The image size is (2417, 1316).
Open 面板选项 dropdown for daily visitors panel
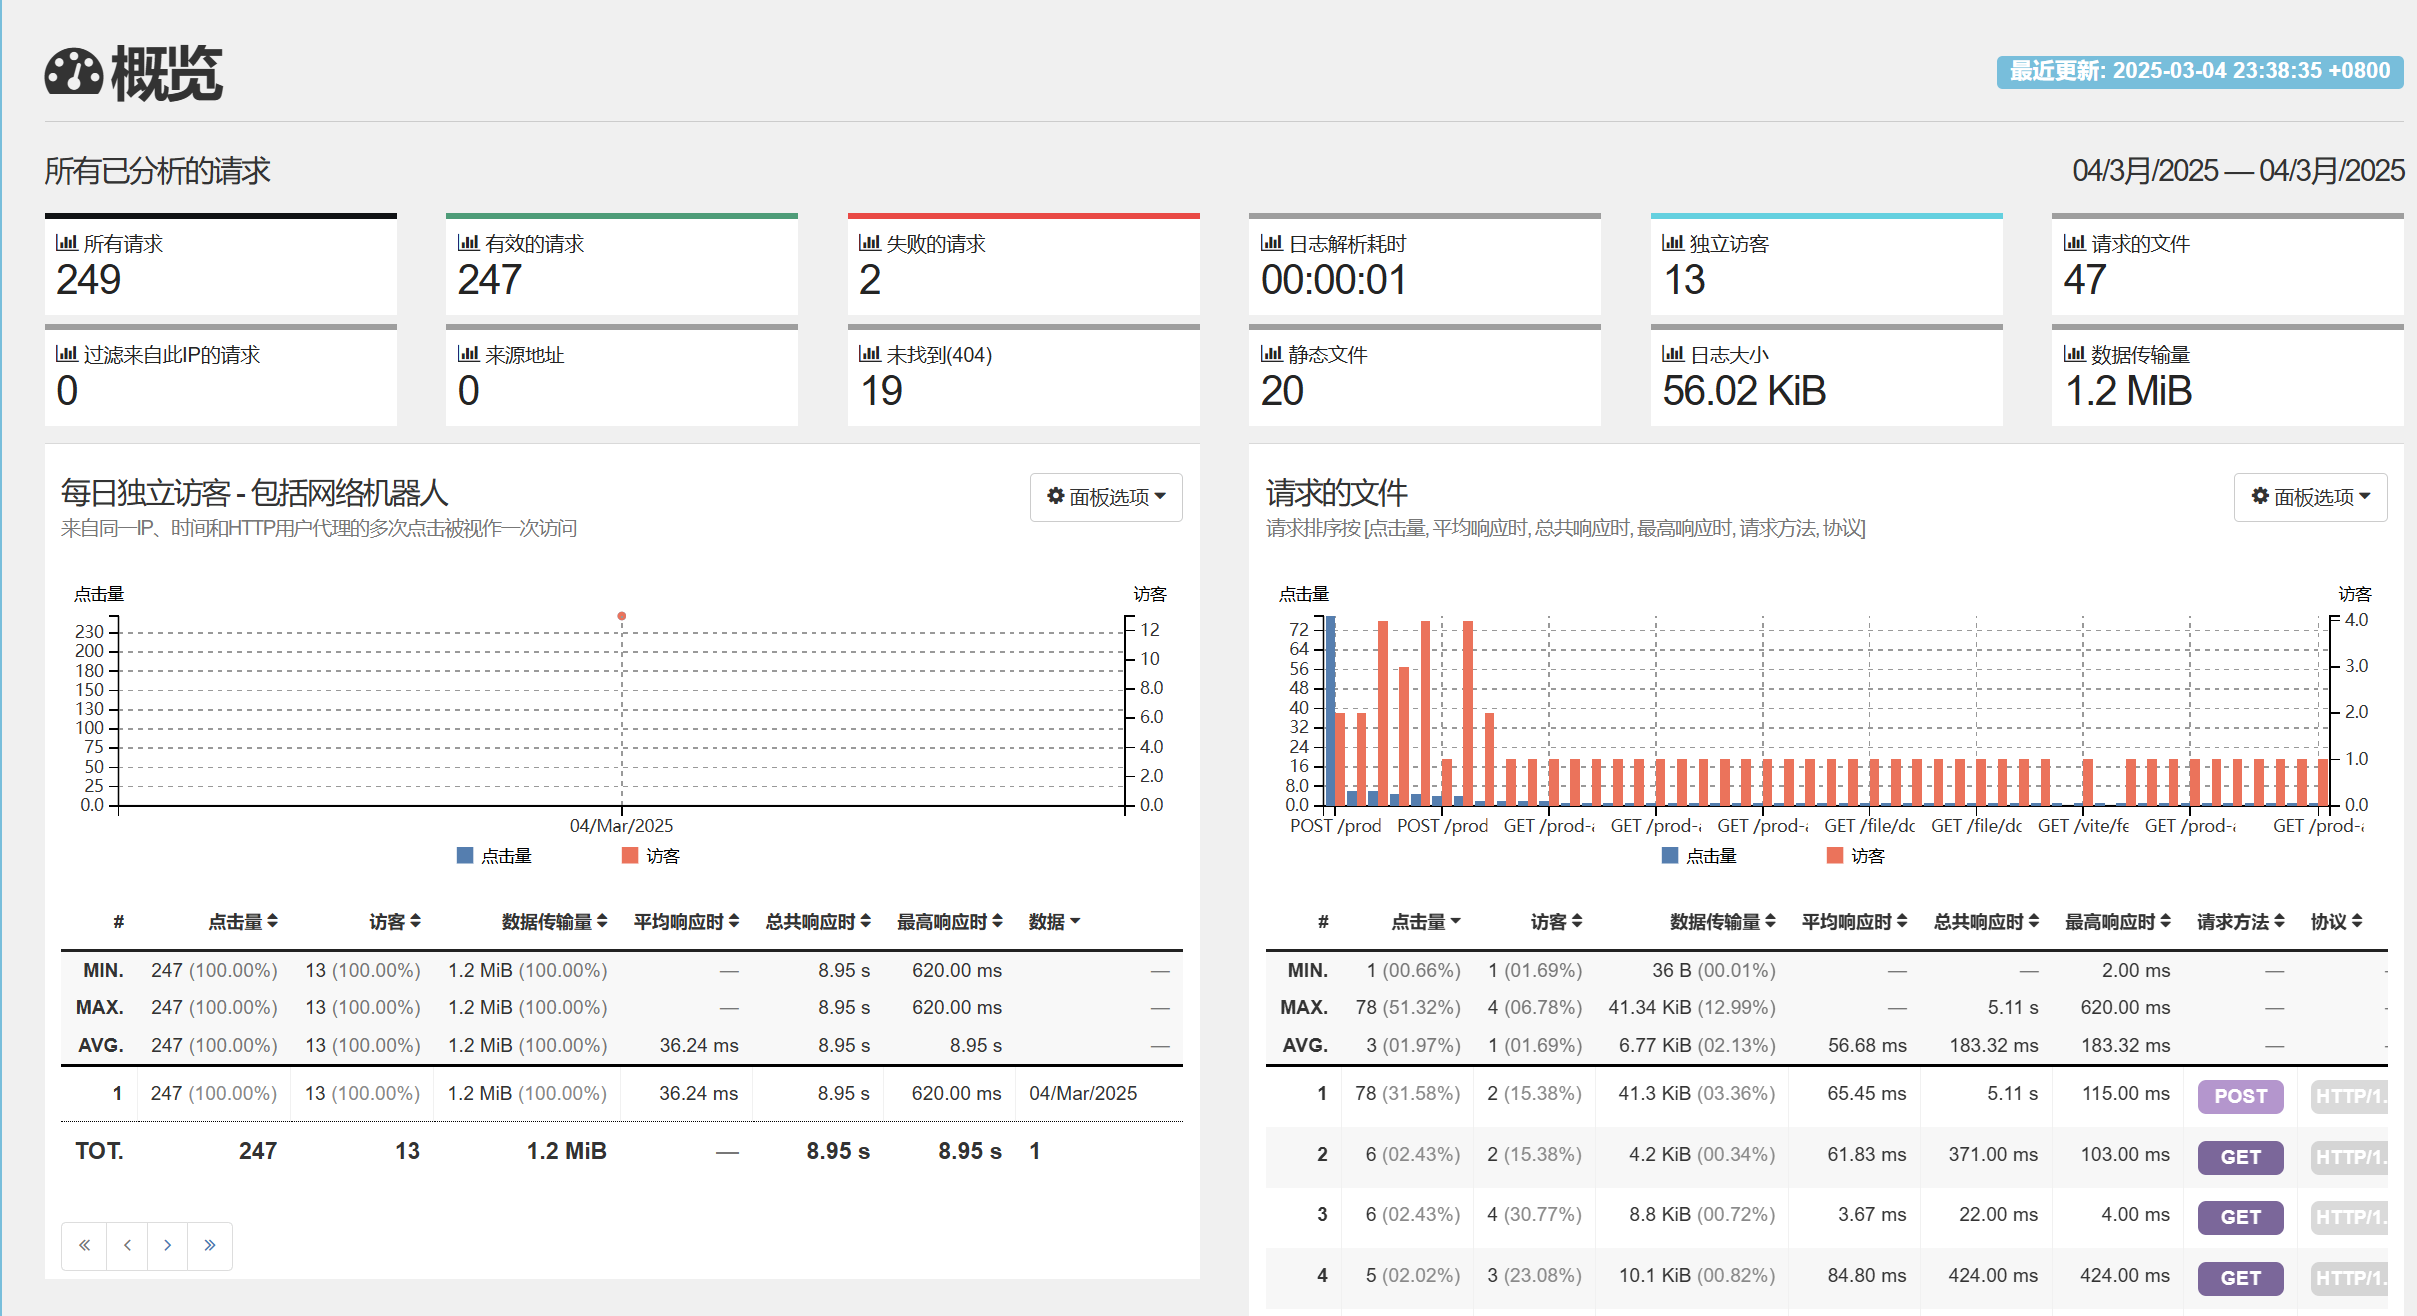1106,497
